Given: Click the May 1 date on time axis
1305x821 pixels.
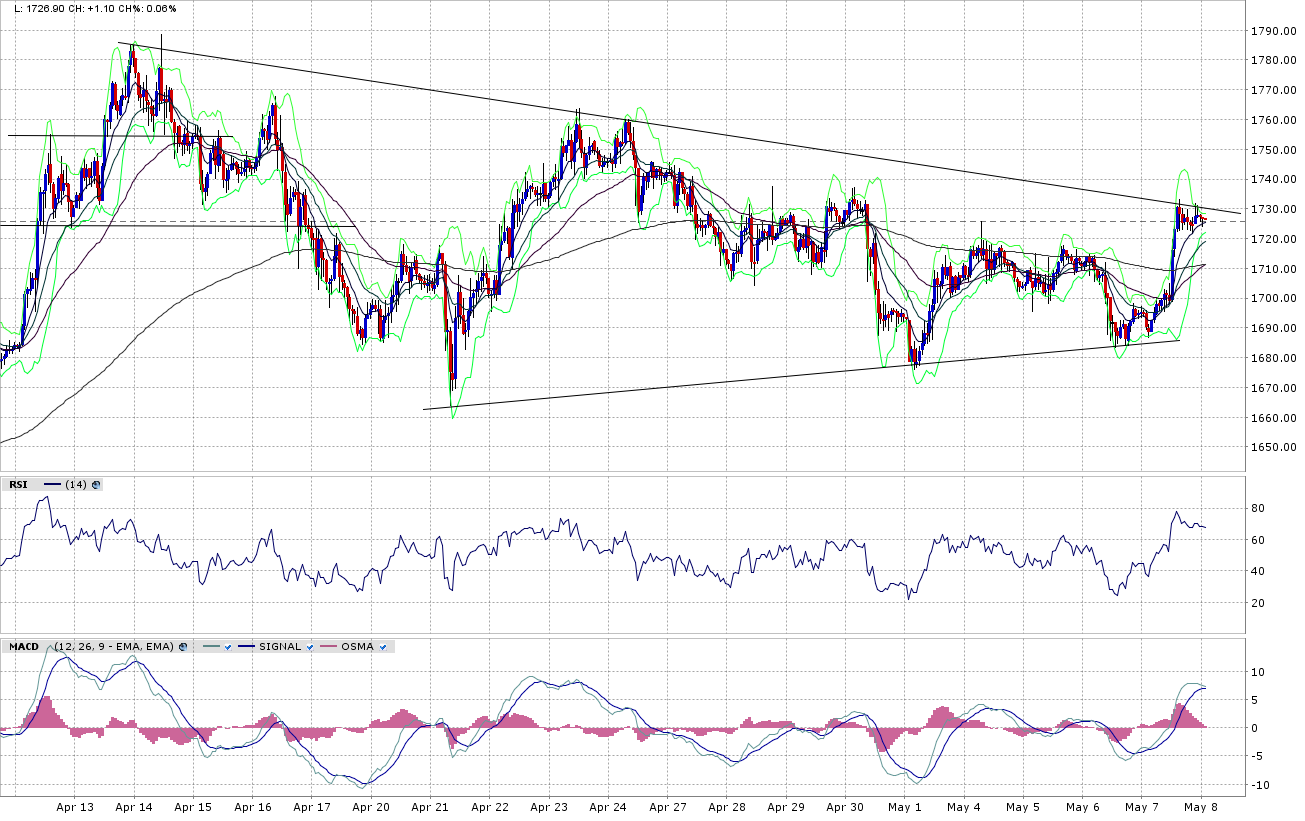Looking at the screenshot, I should pyautogui.click(x=904, y=806).
